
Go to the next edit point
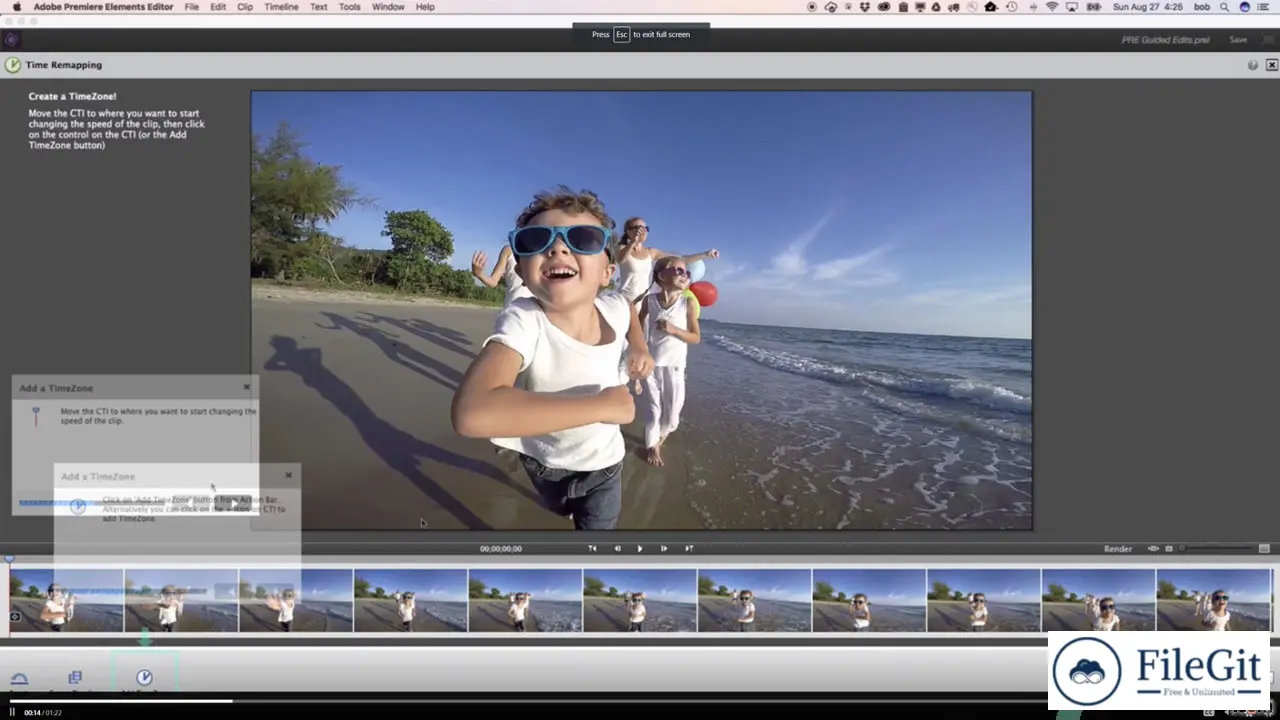(x=689, y=548)
